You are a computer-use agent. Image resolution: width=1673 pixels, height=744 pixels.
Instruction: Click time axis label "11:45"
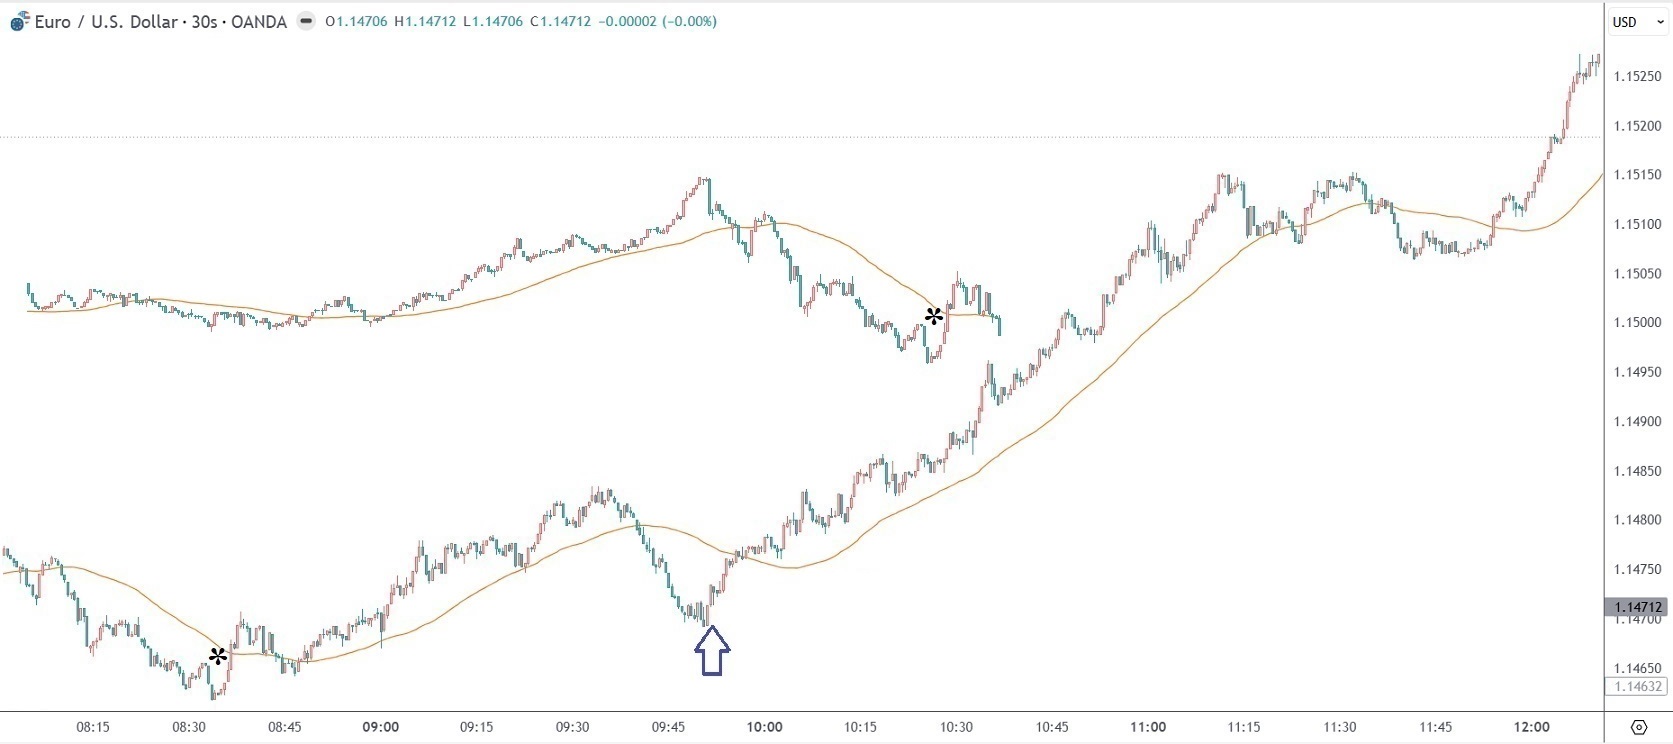1437,727
